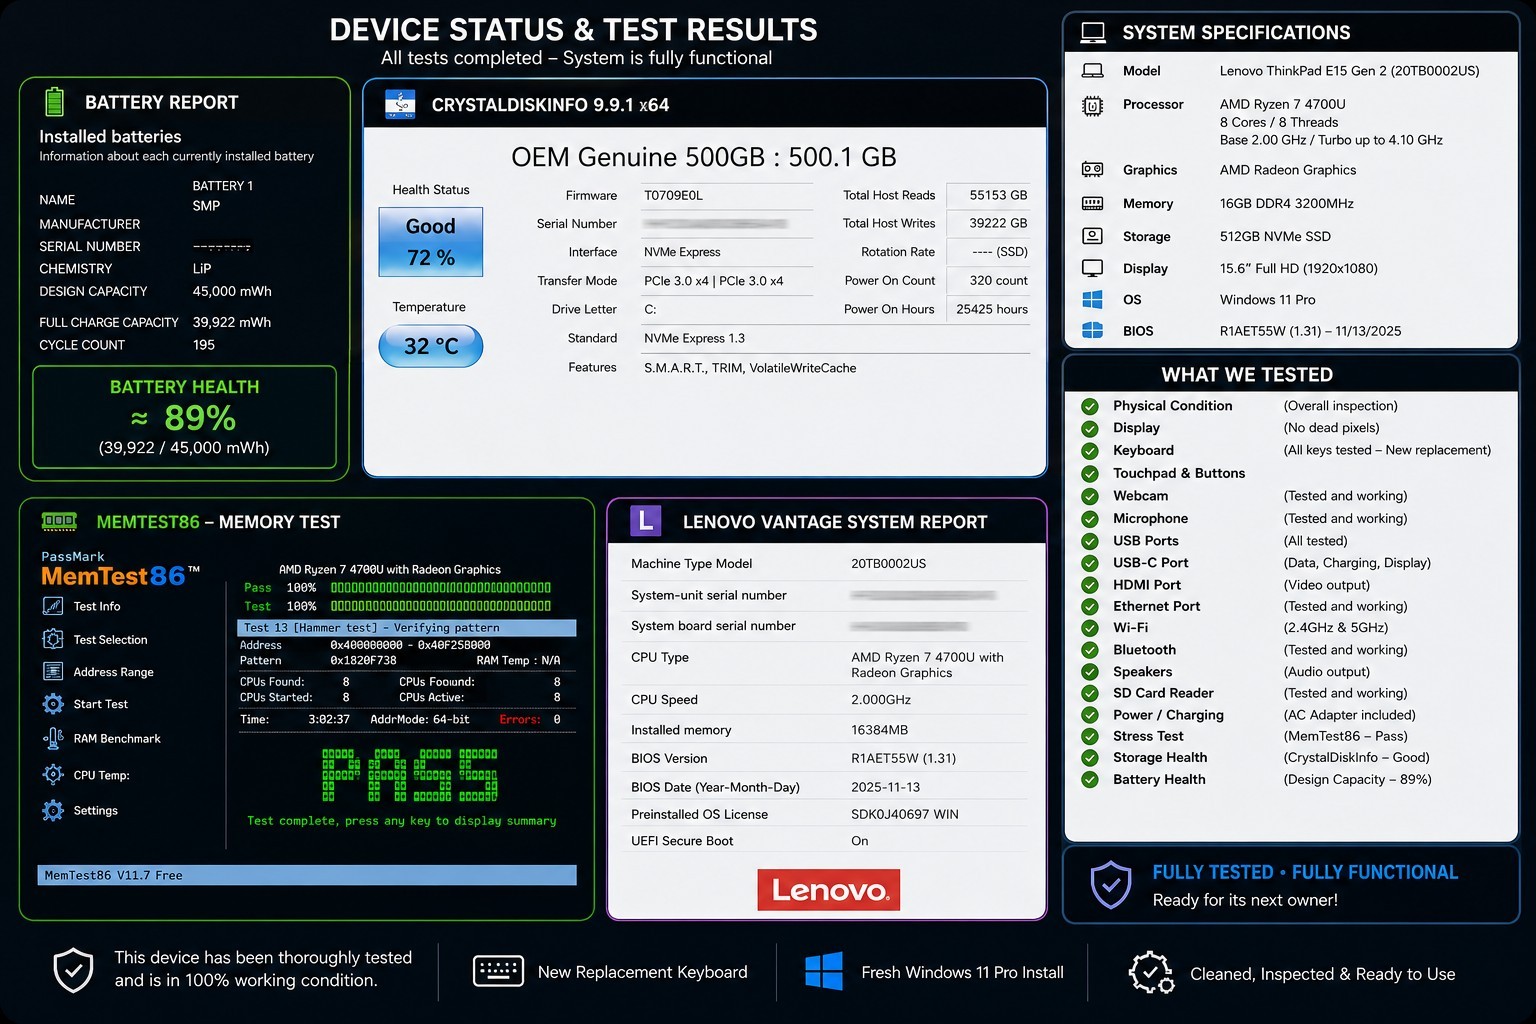Click the Test Info icon in MemTest86
1536x1024 pixels.
[x=53, y=606]
